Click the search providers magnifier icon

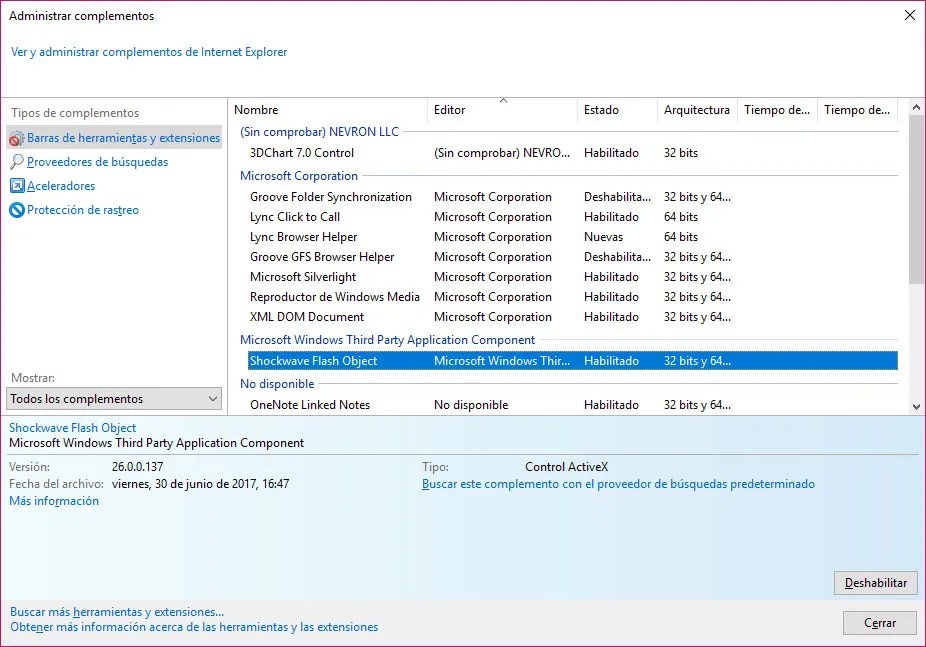coord(17,162)
